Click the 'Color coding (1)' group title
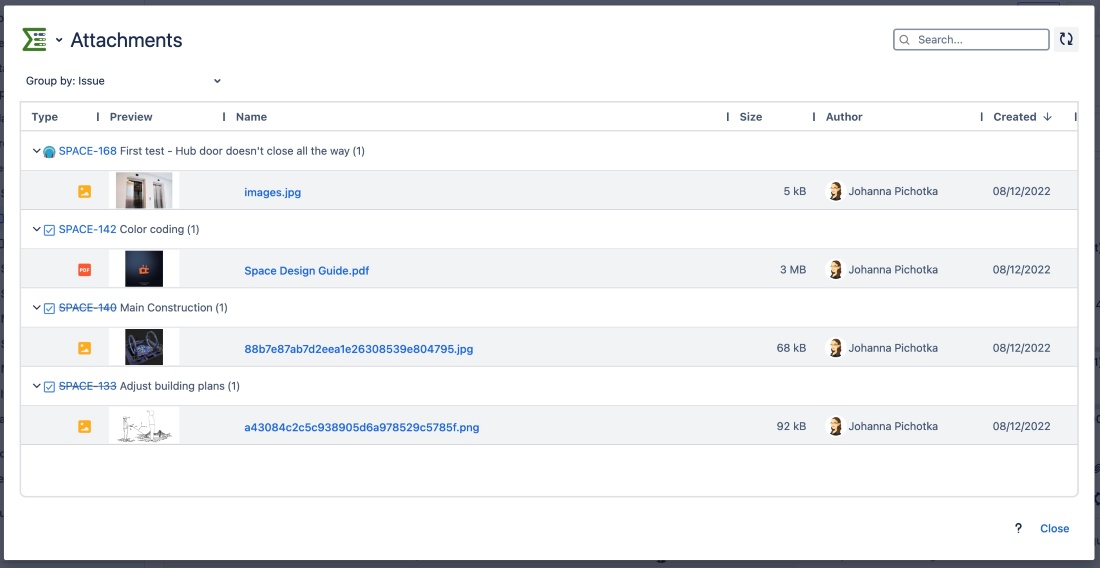 [x=159, y=229]
